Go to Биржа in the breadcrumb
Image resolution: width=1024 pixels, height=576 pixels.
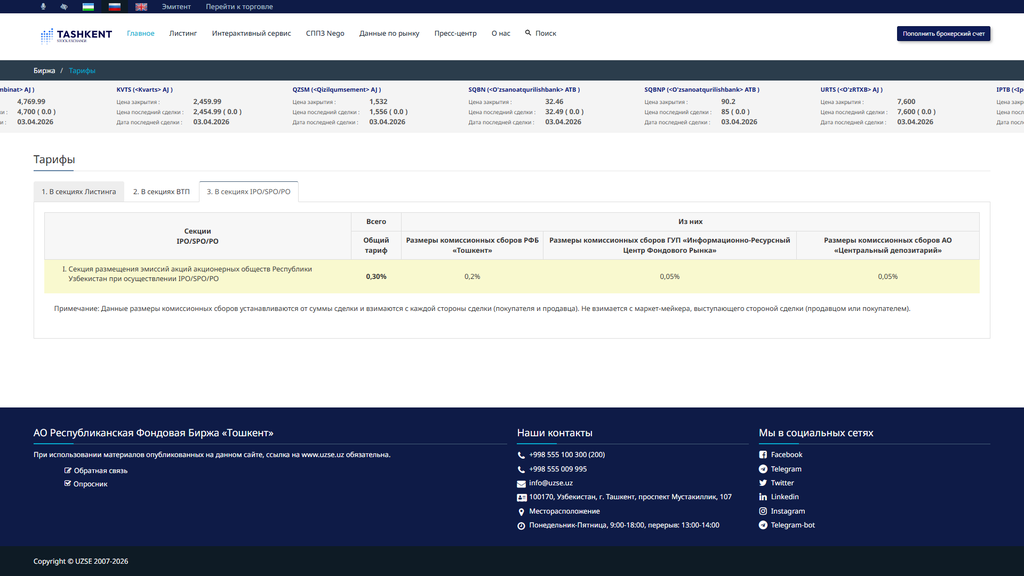click(44, 71)
